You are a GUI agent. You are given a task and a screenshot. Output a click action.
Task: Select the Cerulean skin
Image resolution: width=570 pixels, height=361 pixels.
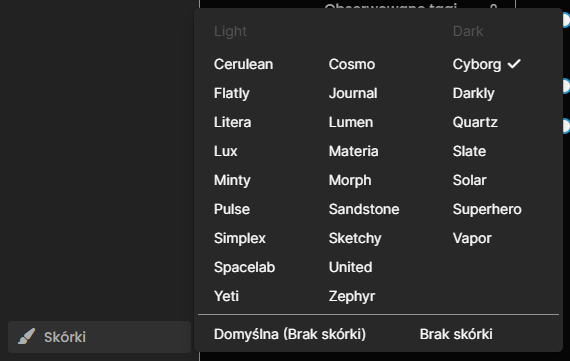243,64
